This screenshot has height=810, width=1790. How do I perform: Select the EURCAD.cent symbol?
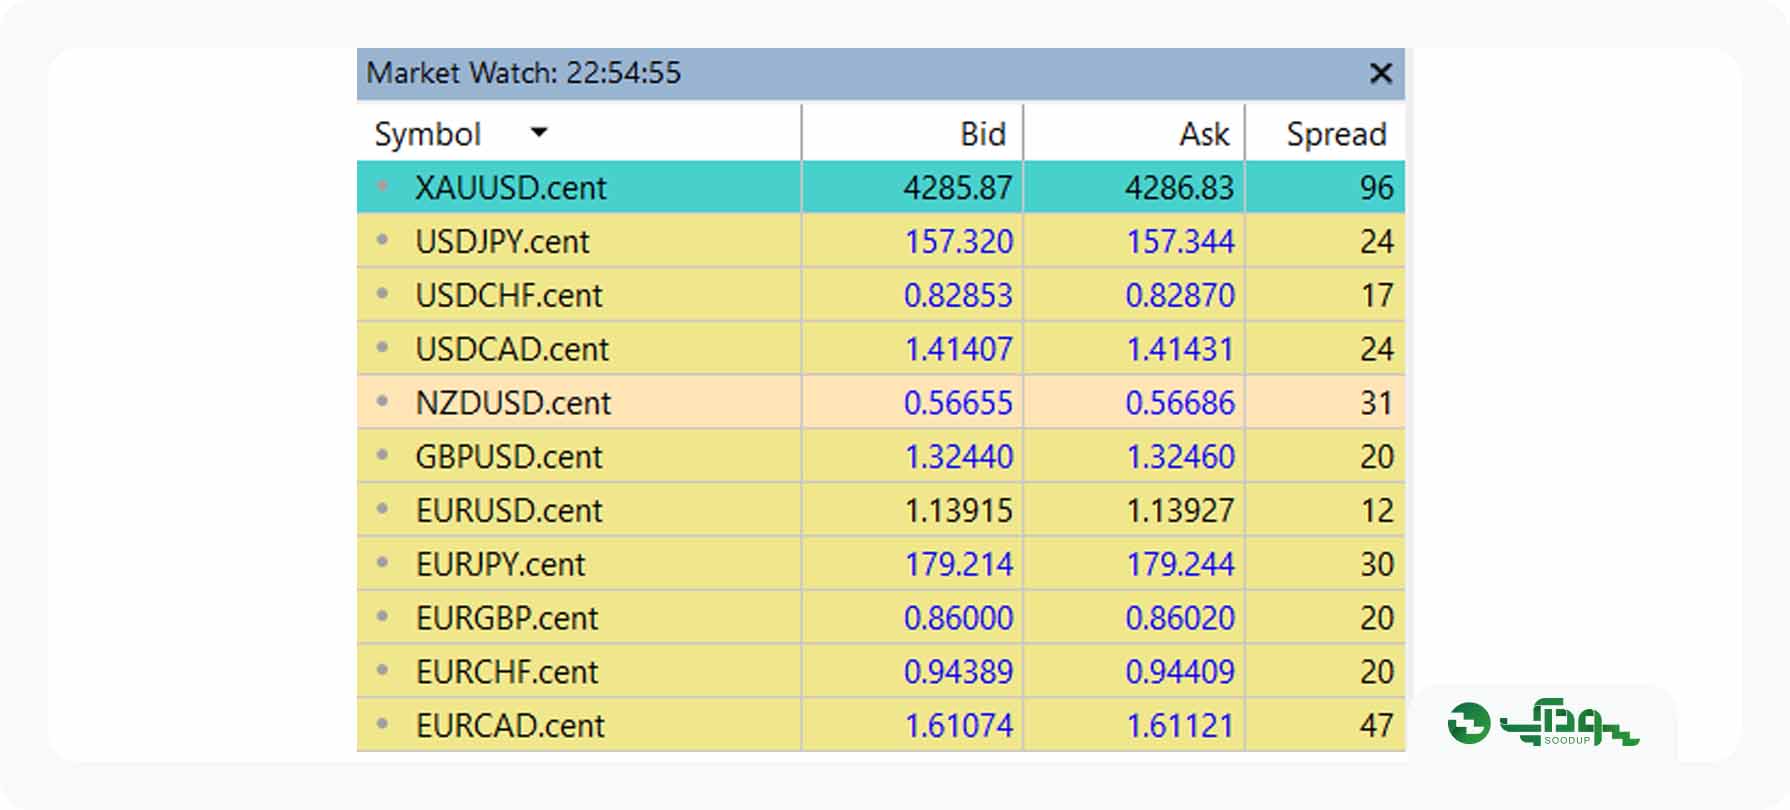(x=510, y=726)
